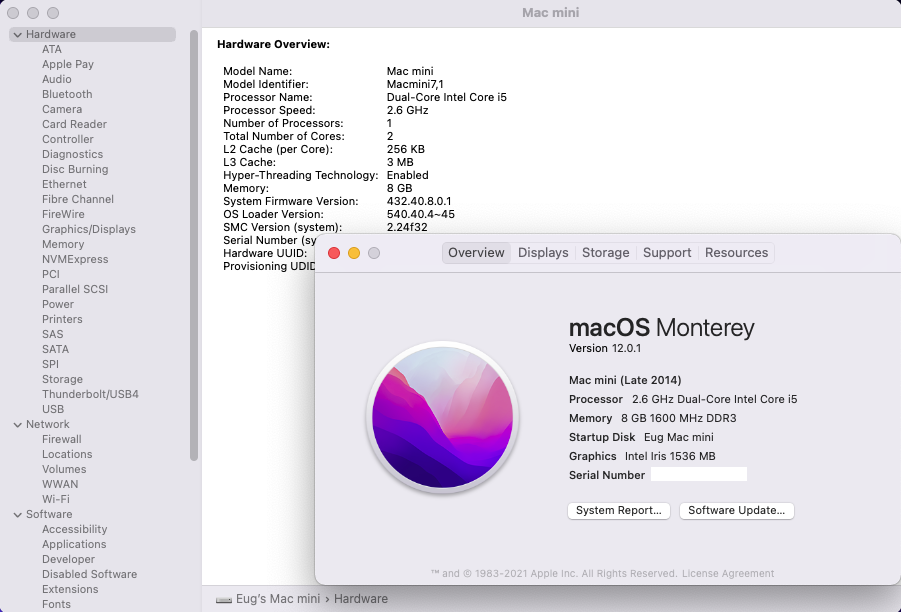Select SPI in the sidebar

[51, 364]
